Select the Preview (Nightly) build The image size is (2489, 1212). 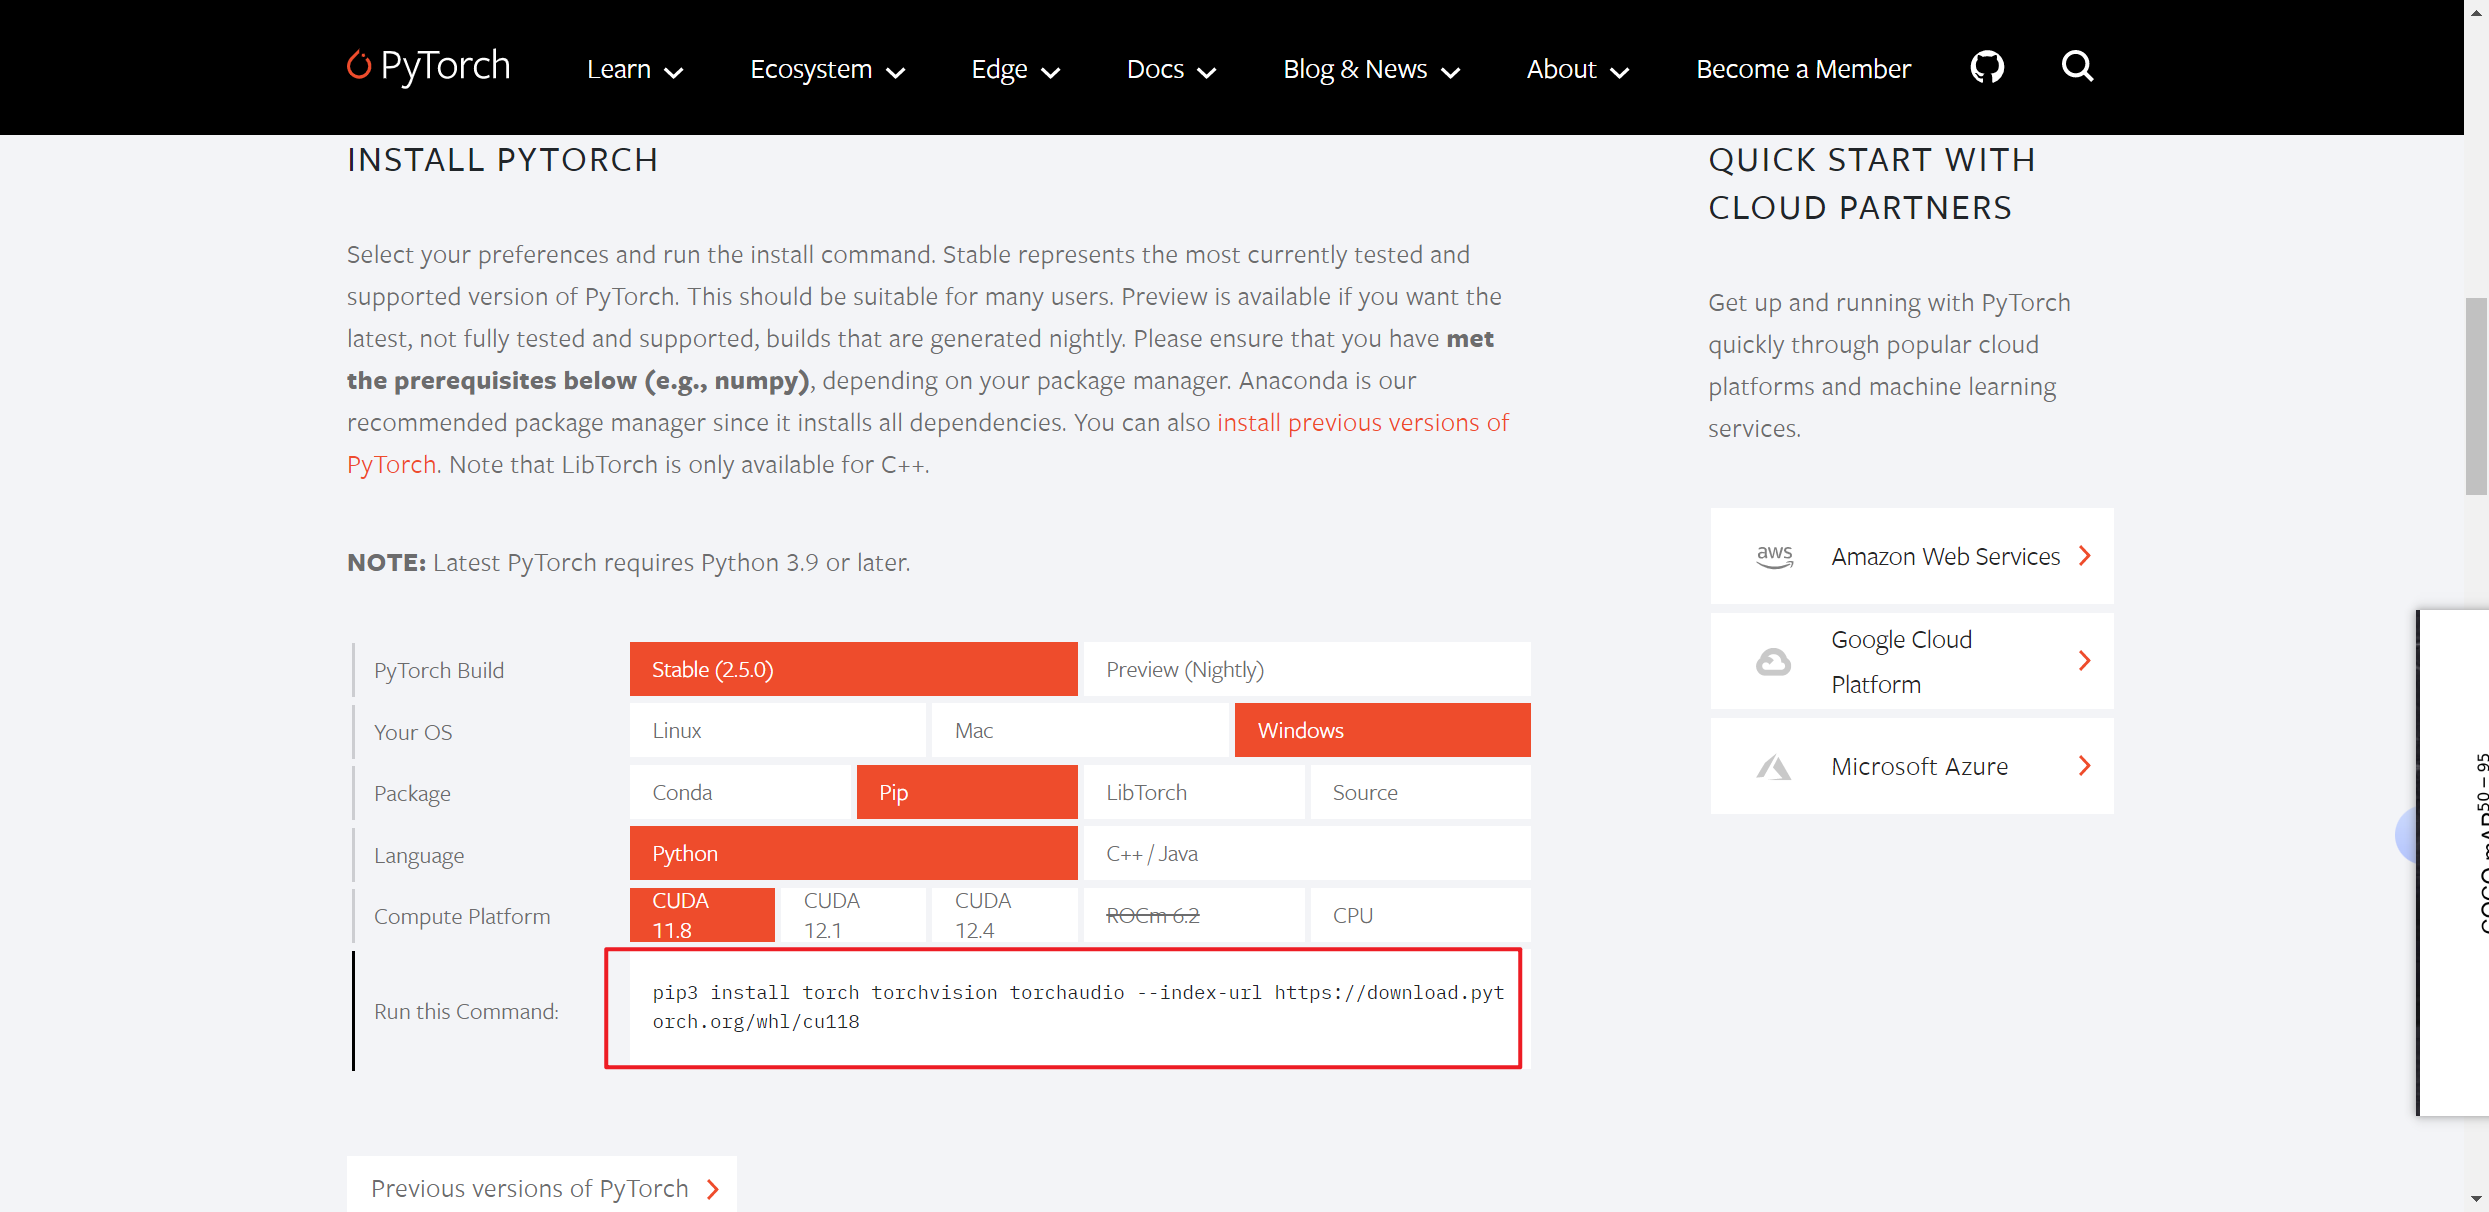point(1307,669)
